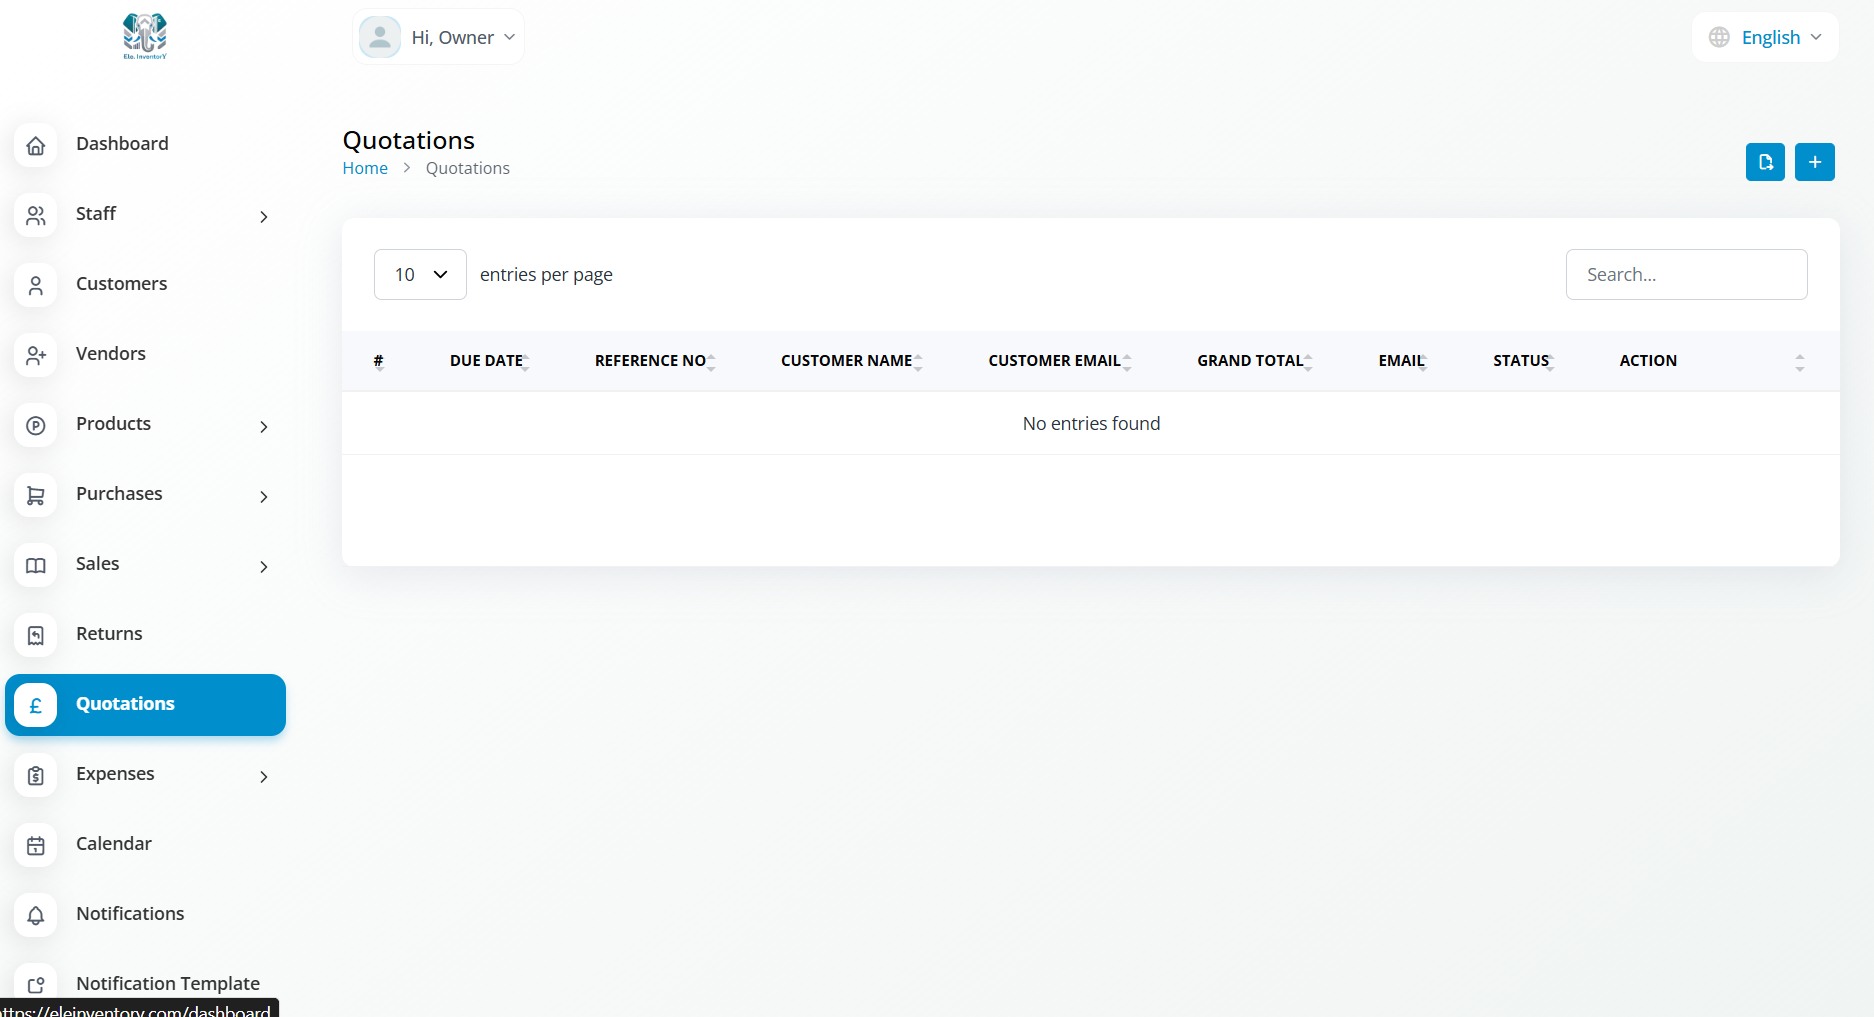Click the Dashboard home icon

pyautogui.click(x=36, y=145)
